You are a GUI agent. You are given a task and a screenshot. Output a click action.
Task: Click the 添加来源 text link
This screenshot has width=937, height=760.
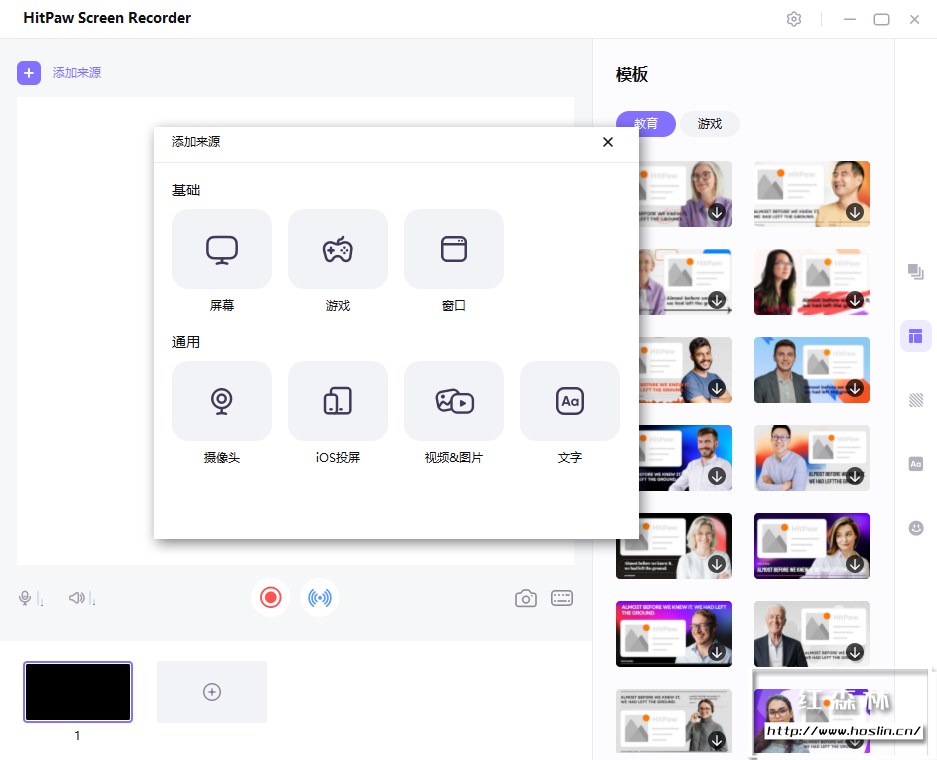pyautogui.click(x=76, y=73)
